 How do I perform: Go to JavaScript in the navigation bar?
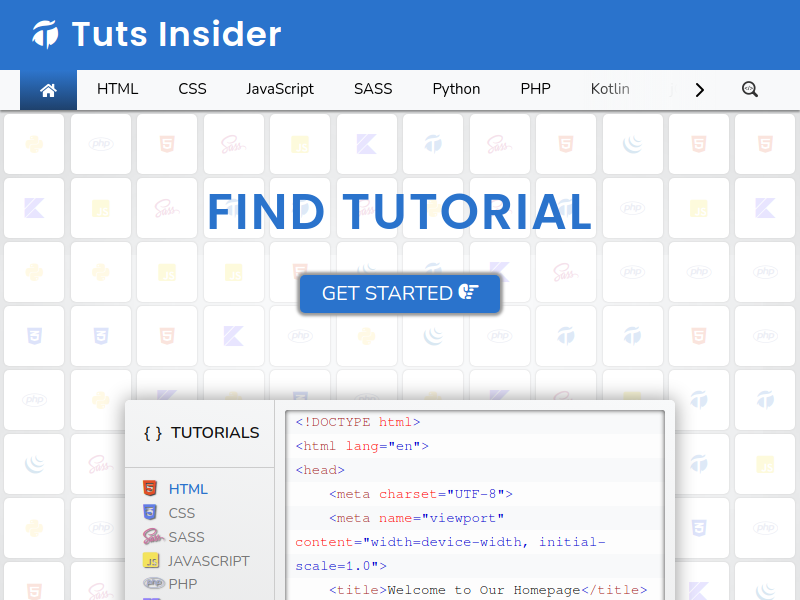[280, 89]
